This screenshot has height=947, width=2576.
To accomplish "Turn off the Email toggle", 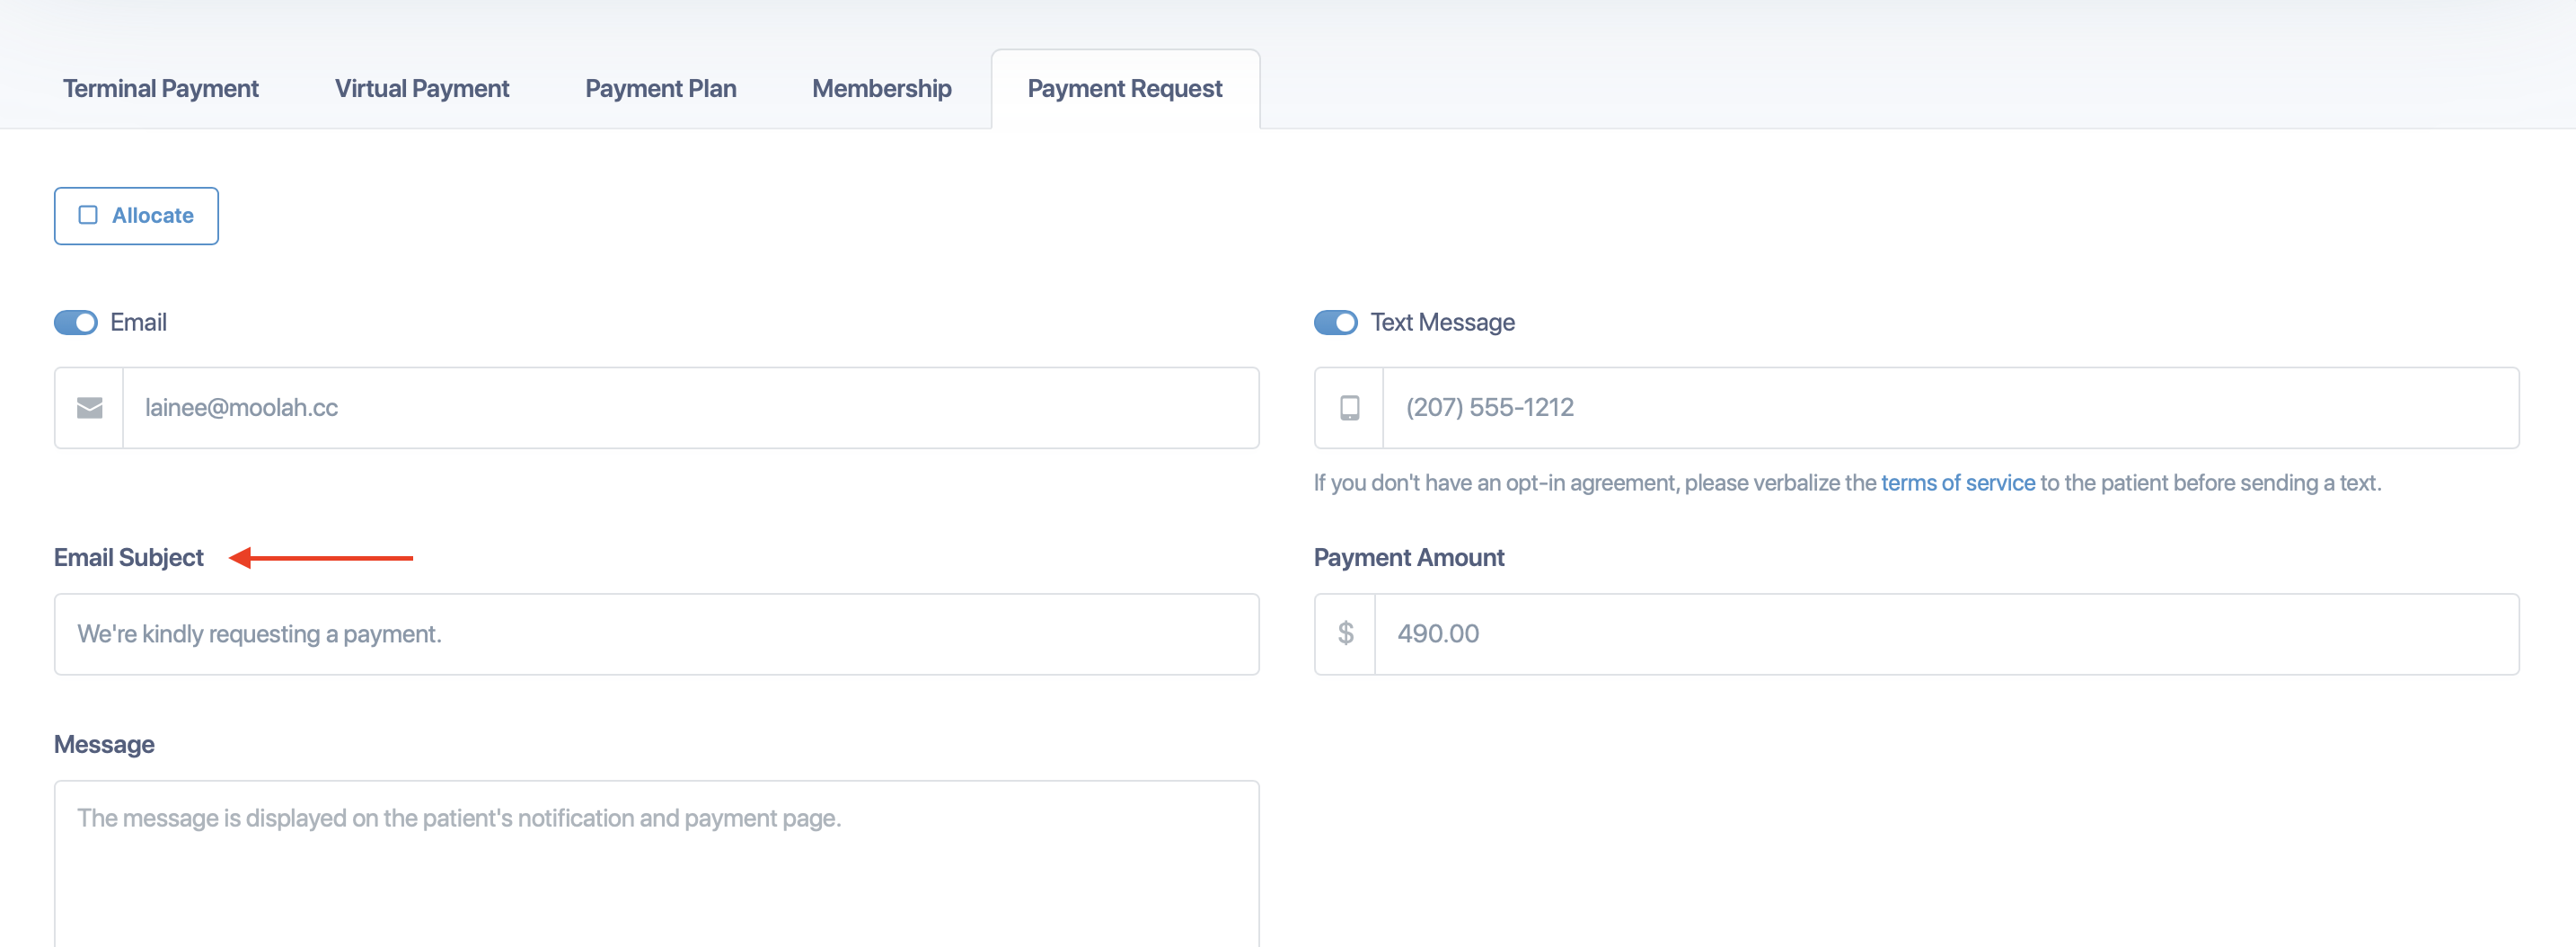I will click(x=76, y=322).
